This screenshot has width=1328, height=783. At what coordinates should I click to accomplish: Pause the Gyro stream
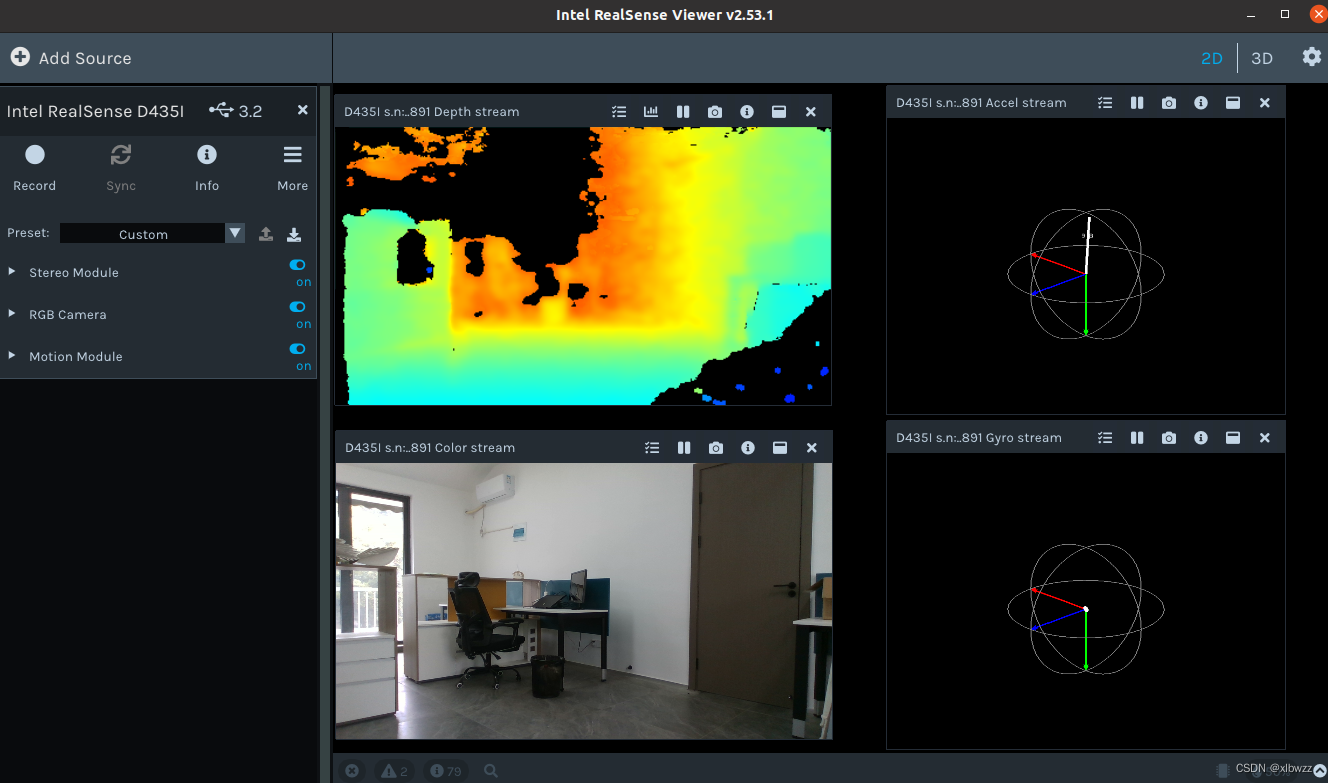(1137, 438)
